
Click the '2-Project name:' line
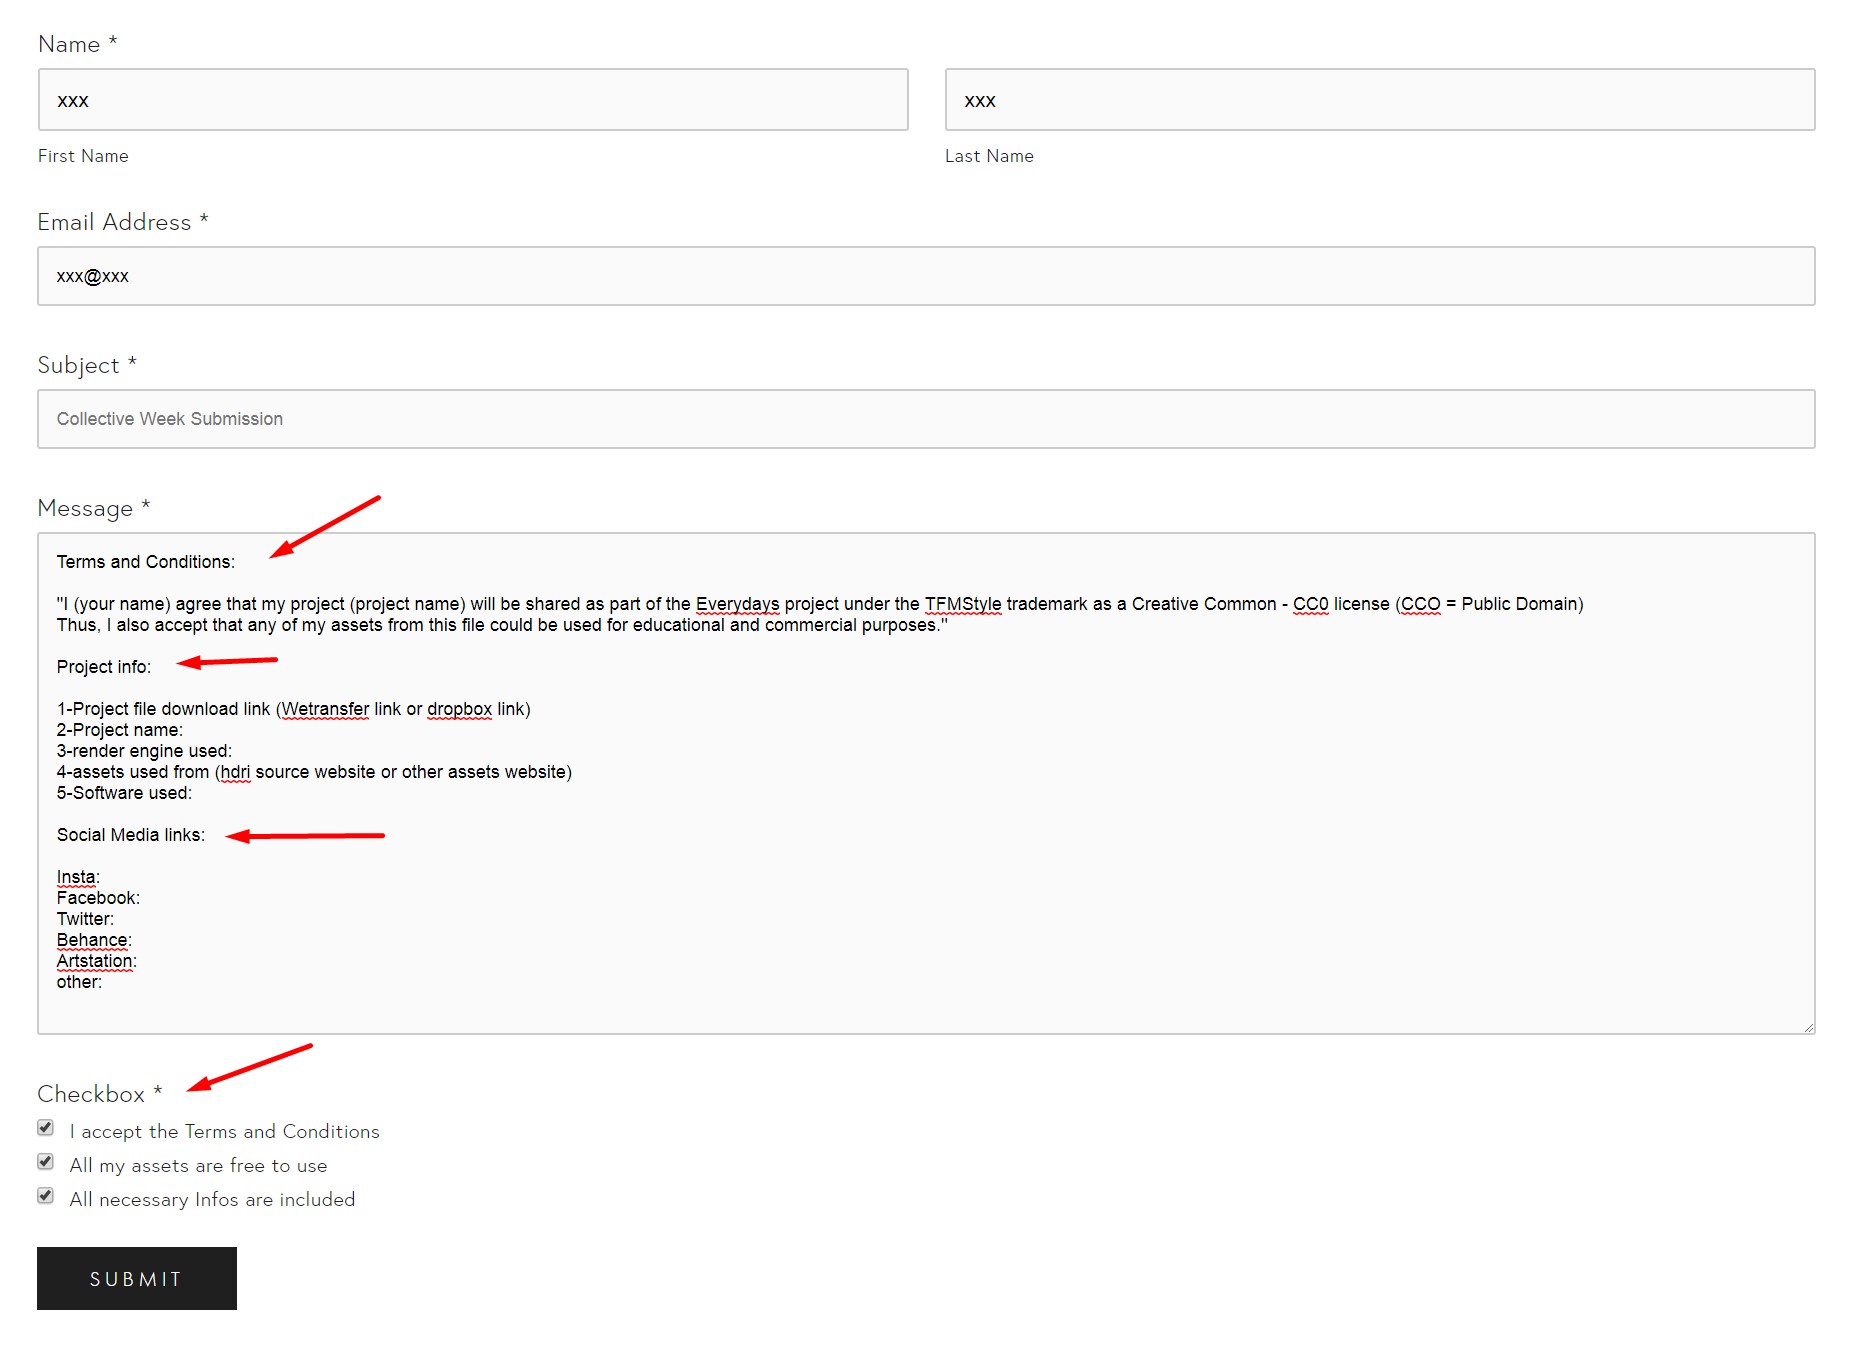click(x=120, y=730)
